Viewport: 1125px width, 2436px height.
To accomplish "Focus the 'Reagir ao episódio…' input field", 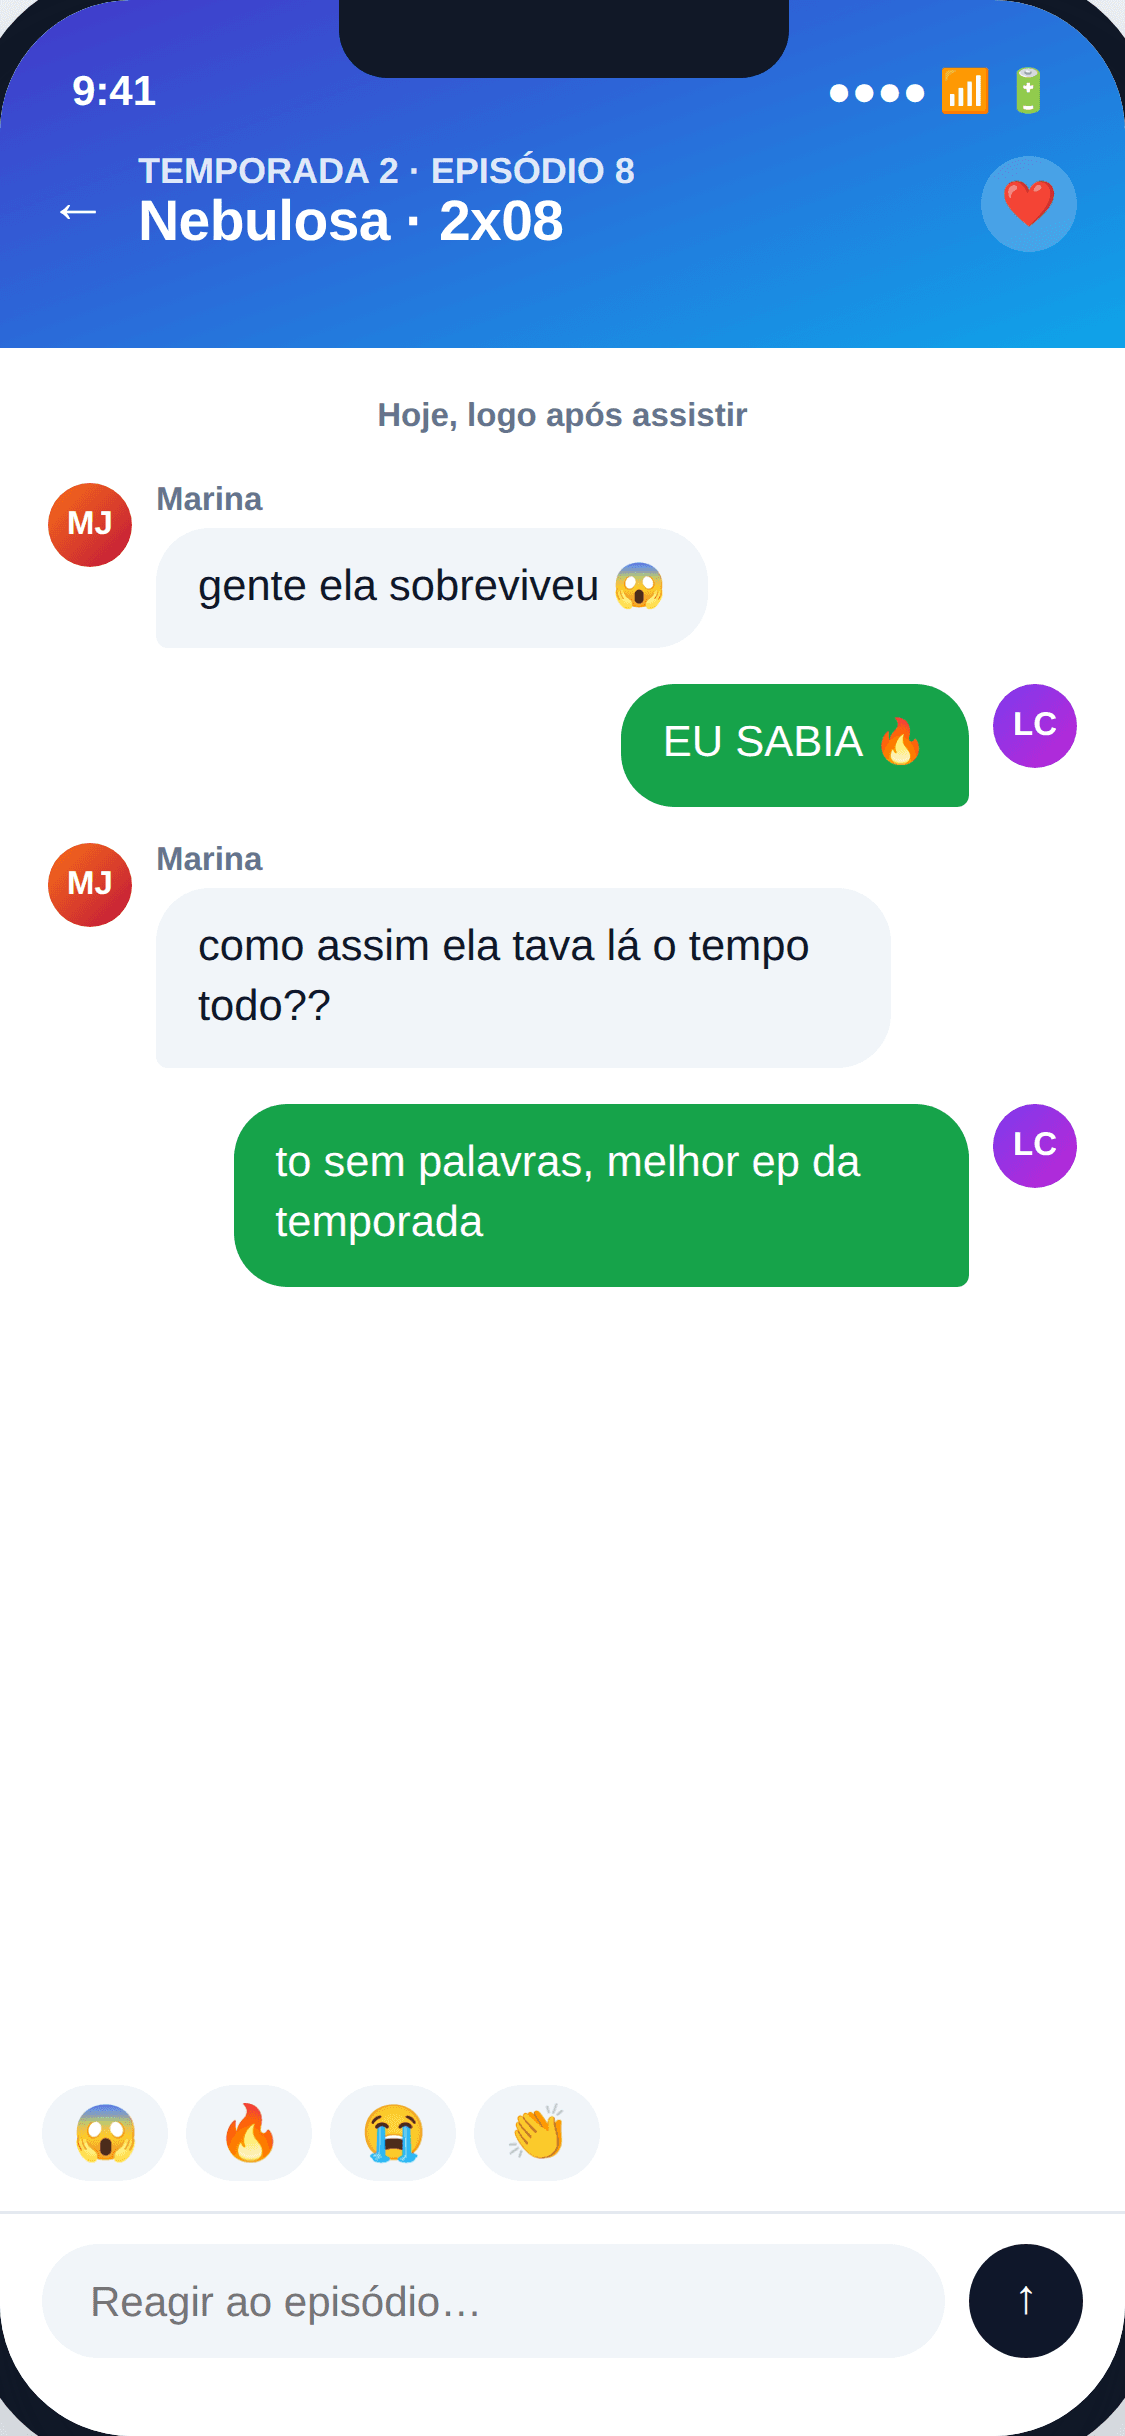I will (x=493, y=2301).
